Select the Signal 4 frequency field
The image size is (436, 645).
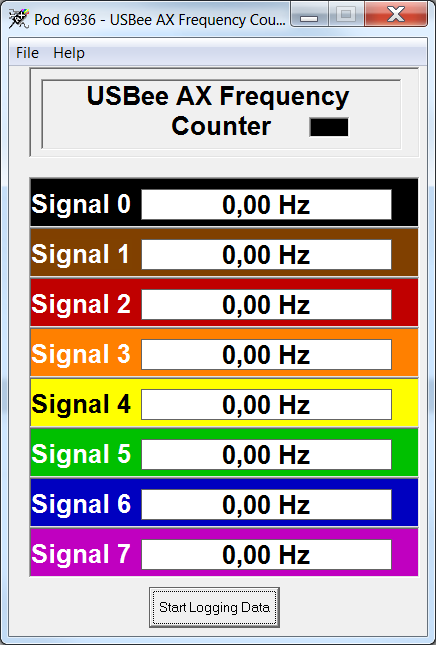pos(266,404)
